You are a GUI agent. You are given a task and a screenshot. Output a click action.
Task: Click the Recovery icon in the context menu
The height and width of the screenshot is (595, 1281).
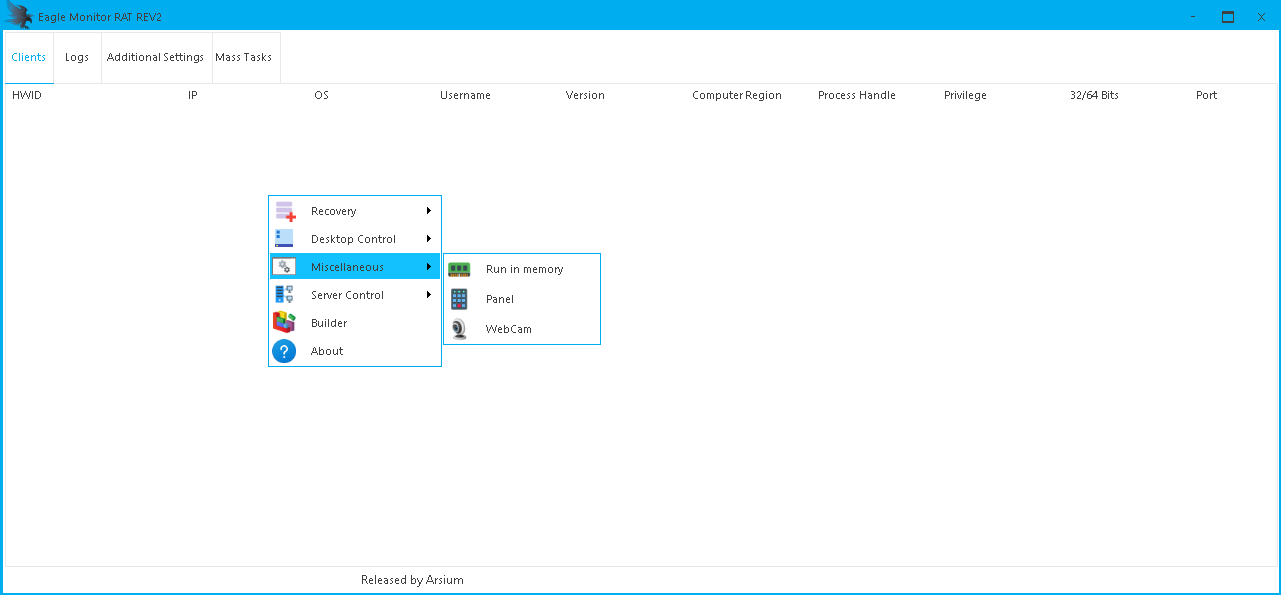coord(285,211)
